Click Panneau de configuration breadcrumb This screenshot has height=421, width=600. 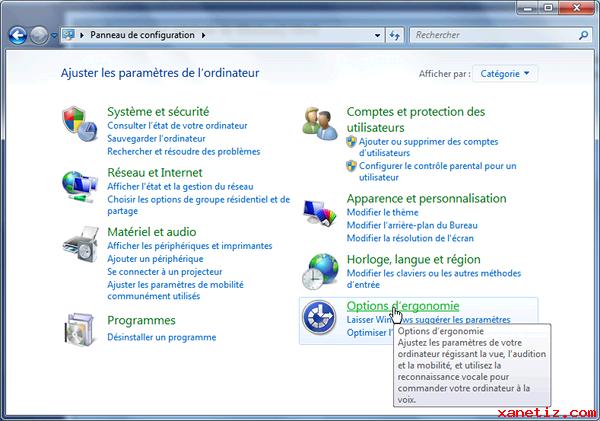click(142, 35)
